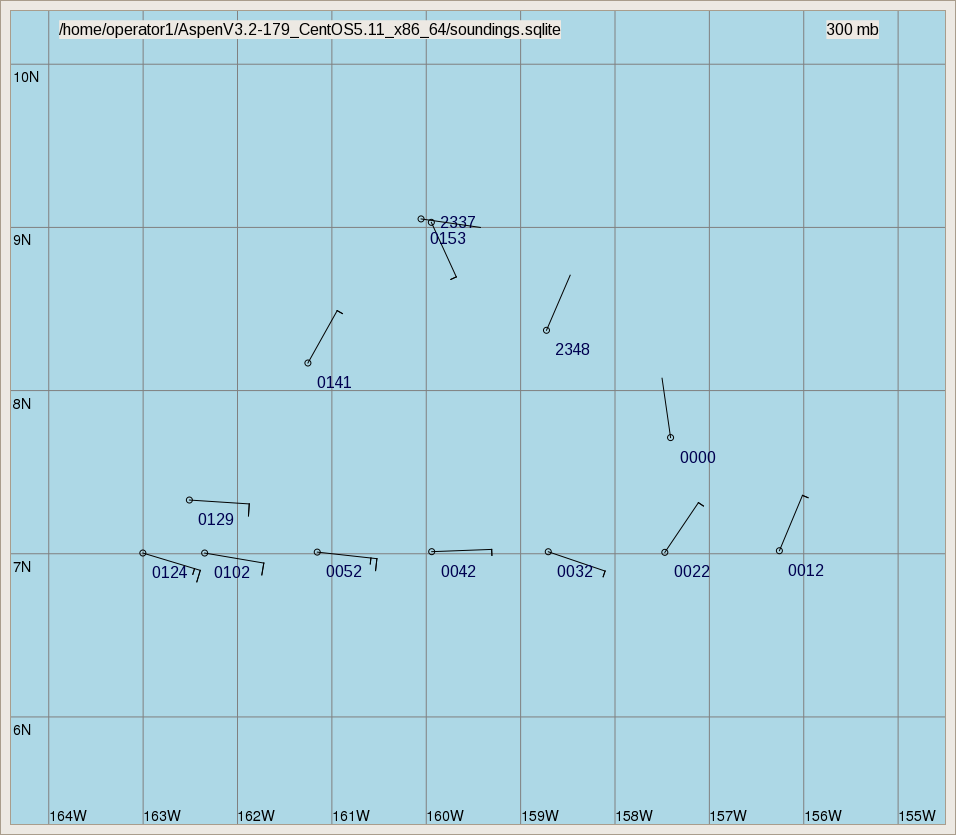The height and width of the screenshot is (835, 956).
Task: Click the 7N latitude label
Action: (22, 567)
